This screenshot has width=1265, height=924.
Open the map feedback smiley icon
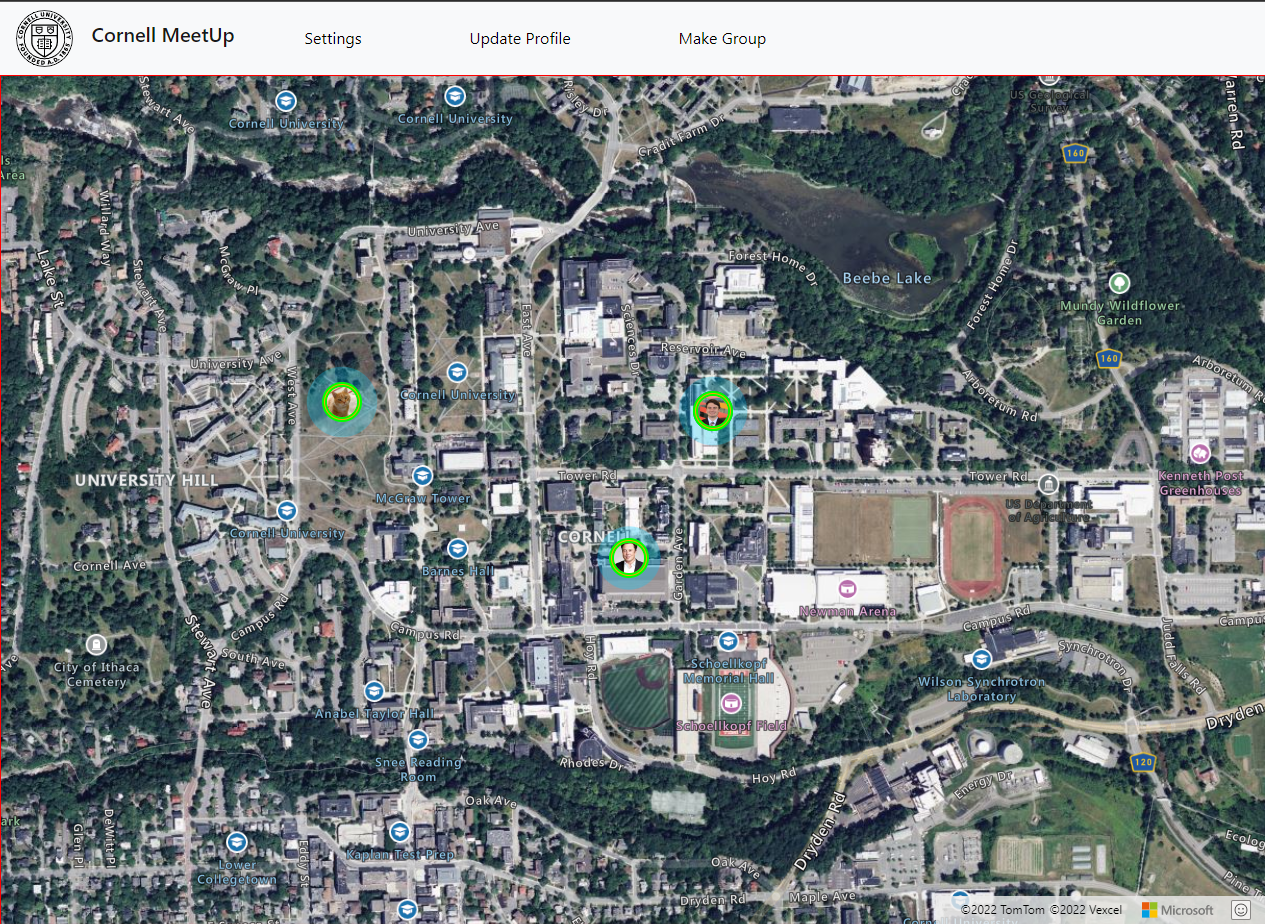tap(1241, 910)
